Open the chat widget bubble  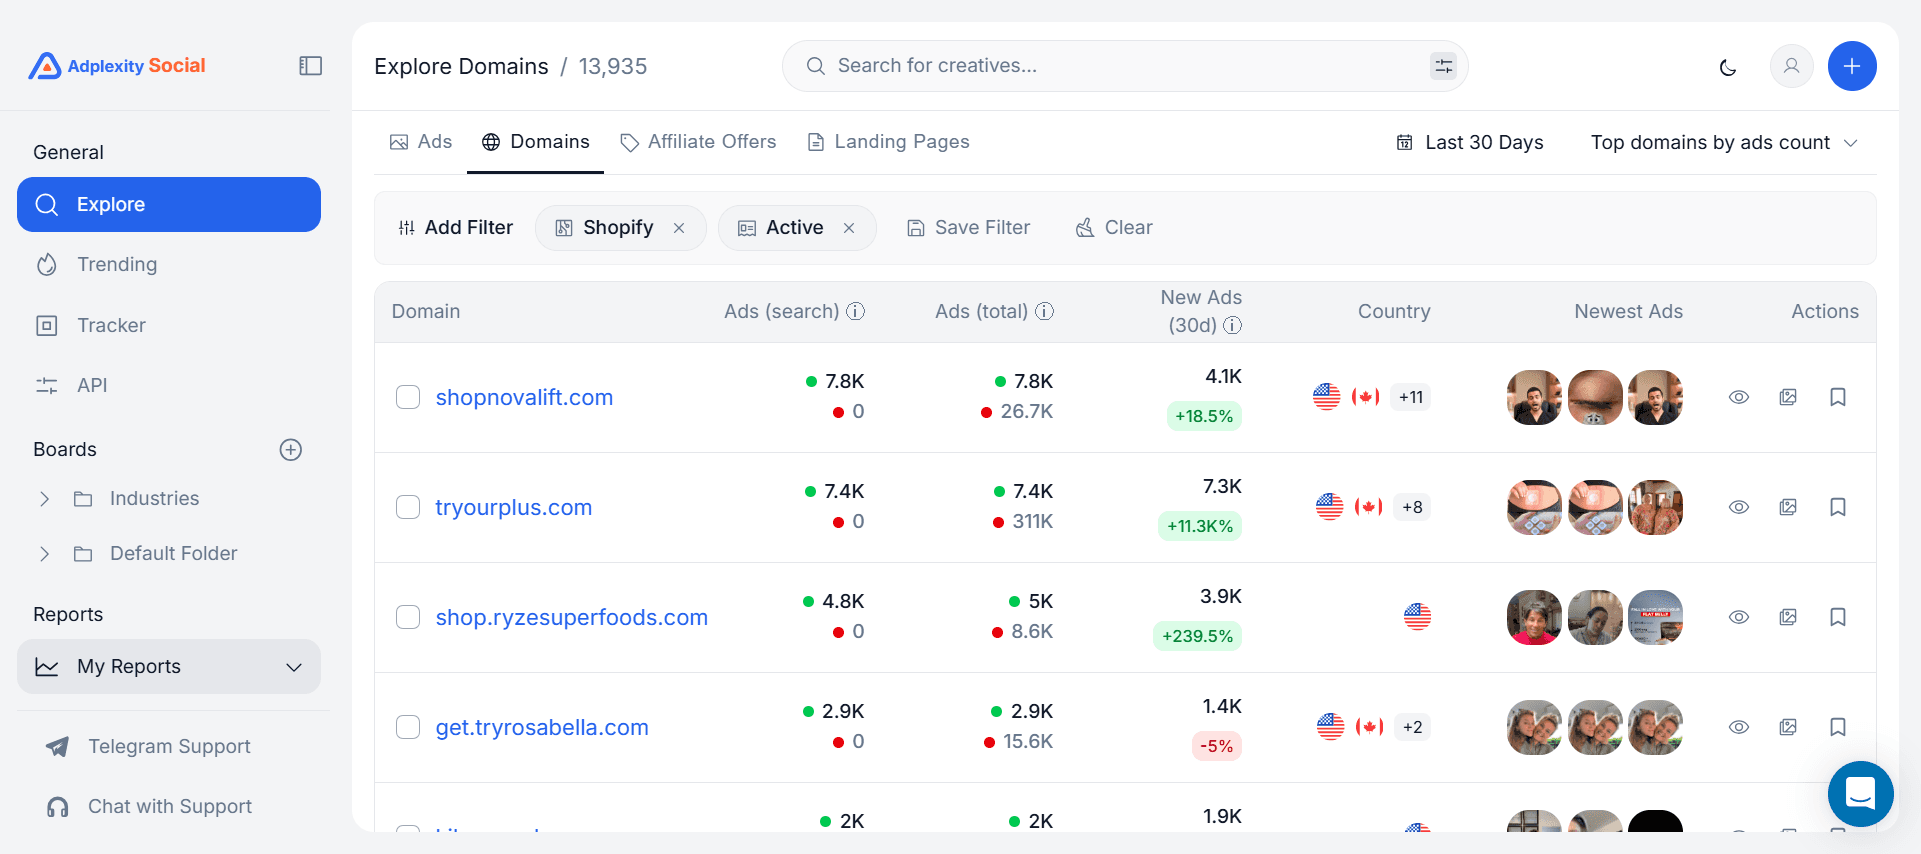pos(1860,794)
